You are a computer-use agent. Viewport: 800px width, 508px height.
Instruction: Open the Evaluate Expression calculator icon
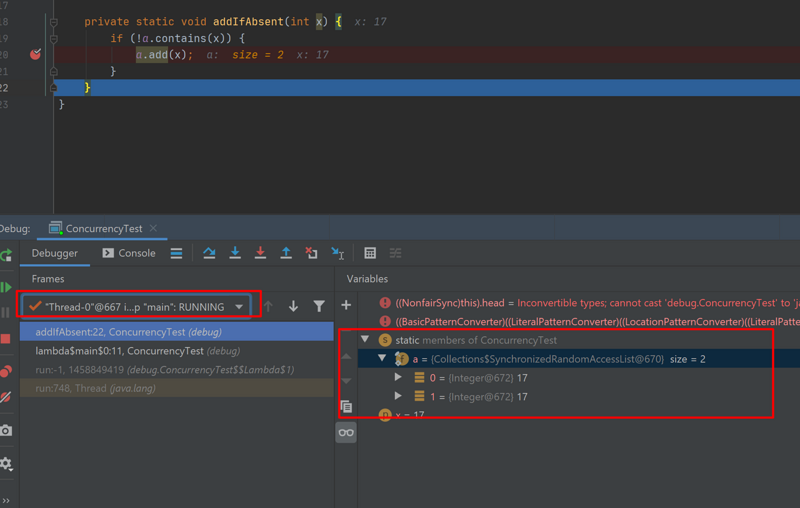coord(370,254)
